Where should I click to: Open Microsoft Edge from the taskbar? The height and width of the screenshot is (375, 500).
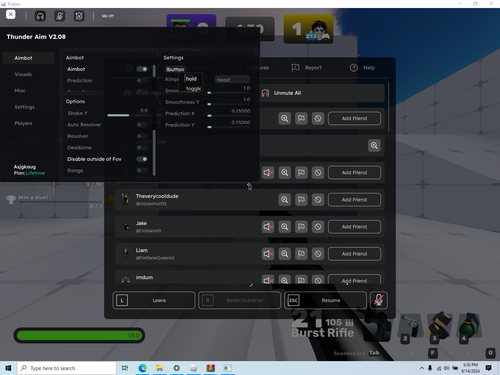[x=143, y=368]
